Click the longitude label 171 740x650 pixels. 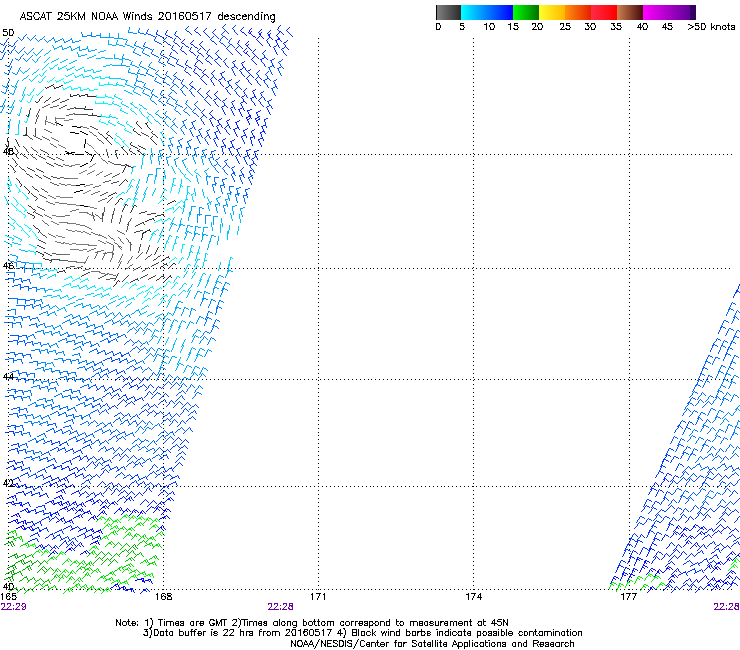pyautogui.click(x=318, y=597)
